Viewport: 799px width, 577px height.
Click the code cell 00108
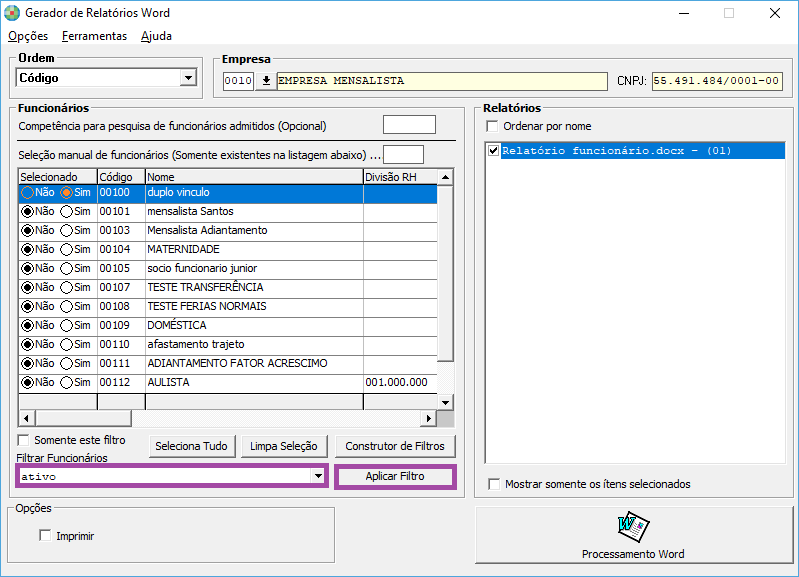tap(115, 306)
